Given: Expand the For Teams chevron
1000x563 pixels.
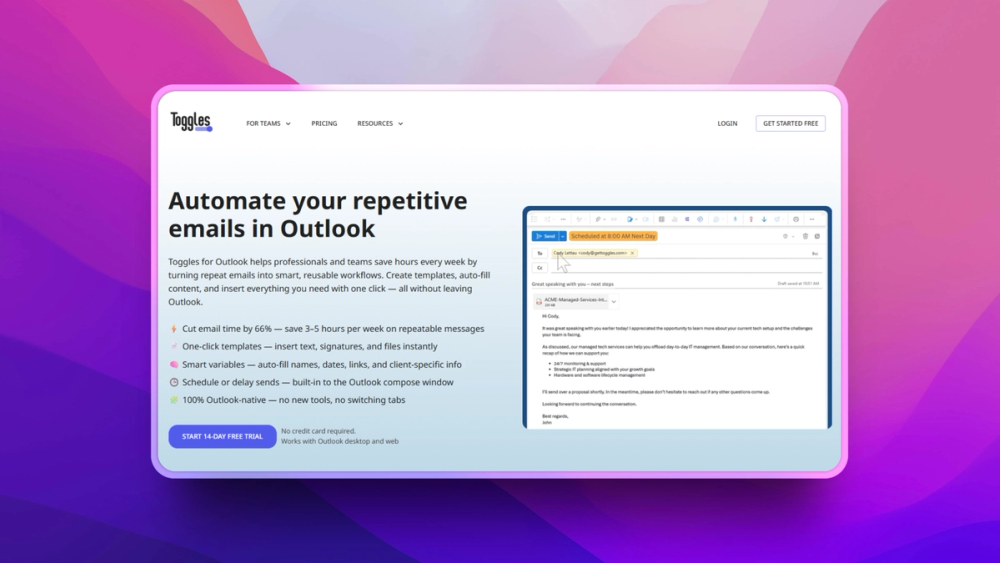Looking at the screenshot, I should point(288,124).
